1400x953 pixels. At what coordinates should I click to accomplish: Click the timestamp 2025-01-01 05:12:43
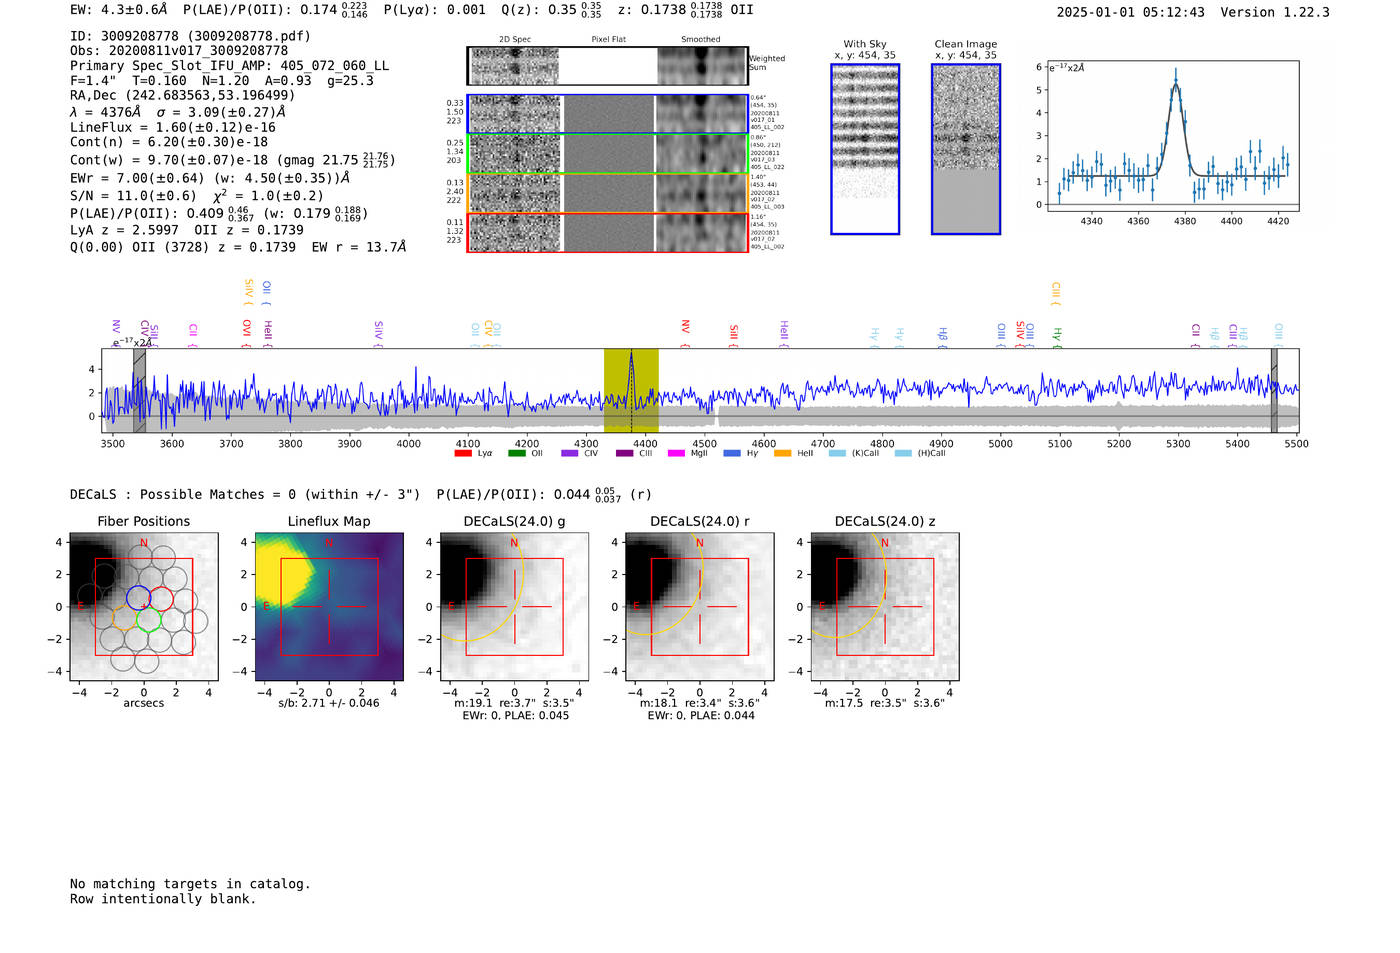[x=1130, y=12]
